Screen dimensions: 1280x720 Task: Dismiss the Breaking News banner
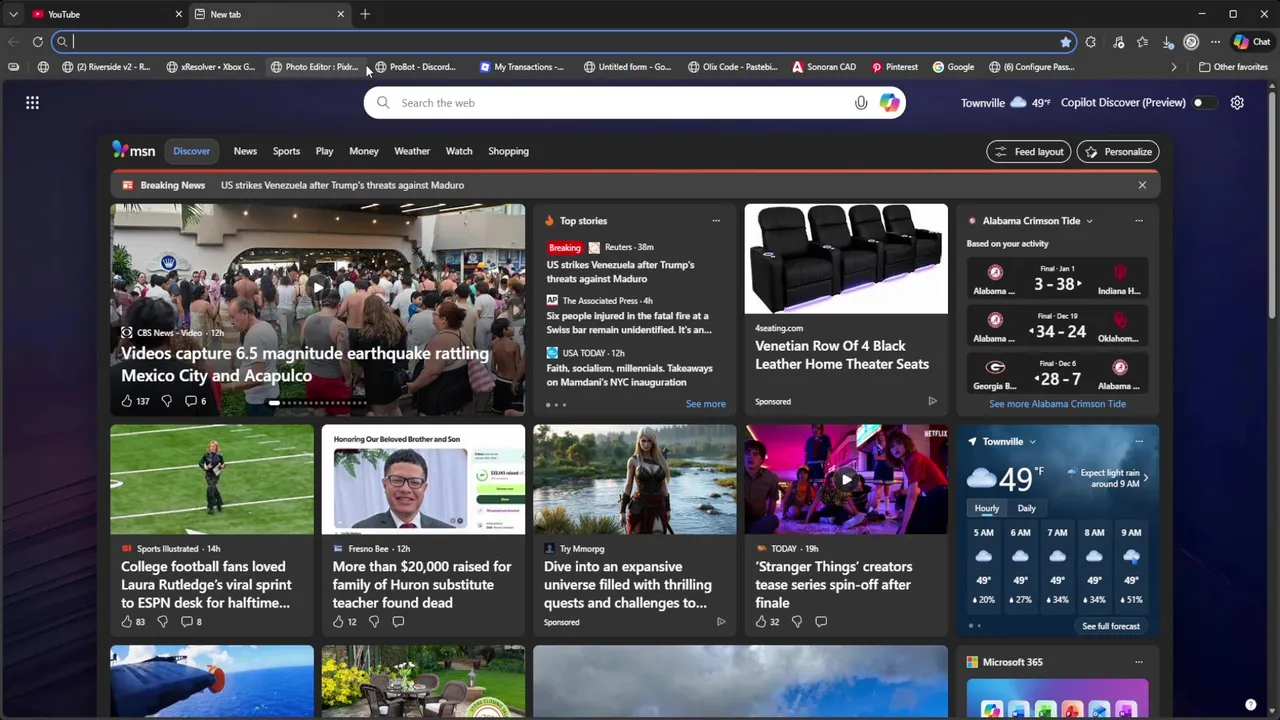tap(1142, 185)
